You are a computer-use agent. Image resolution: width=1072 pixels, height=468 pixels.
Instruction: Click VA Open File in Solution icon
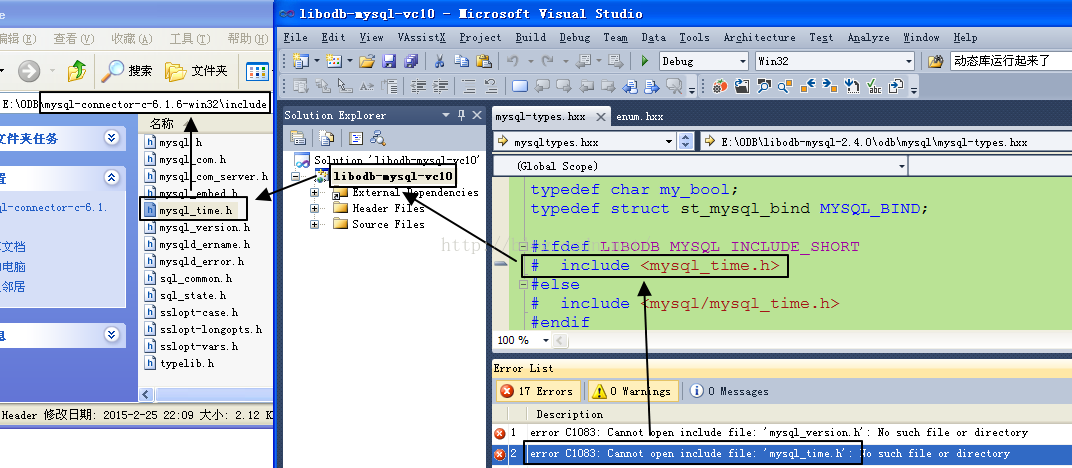pos(742,86)
